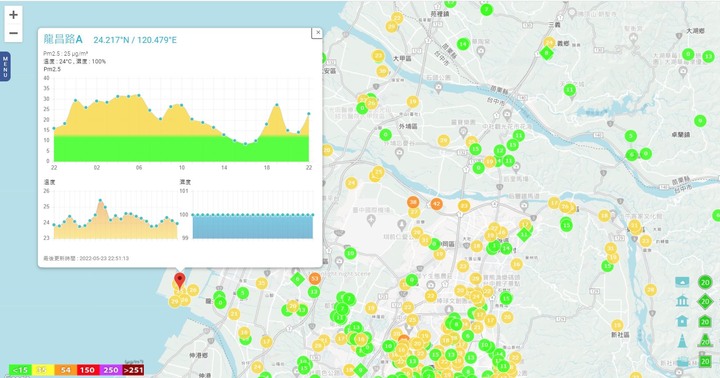Click the green square 20 legend marker
This screenshot has width=720, height=378.
tap(705, 361)
